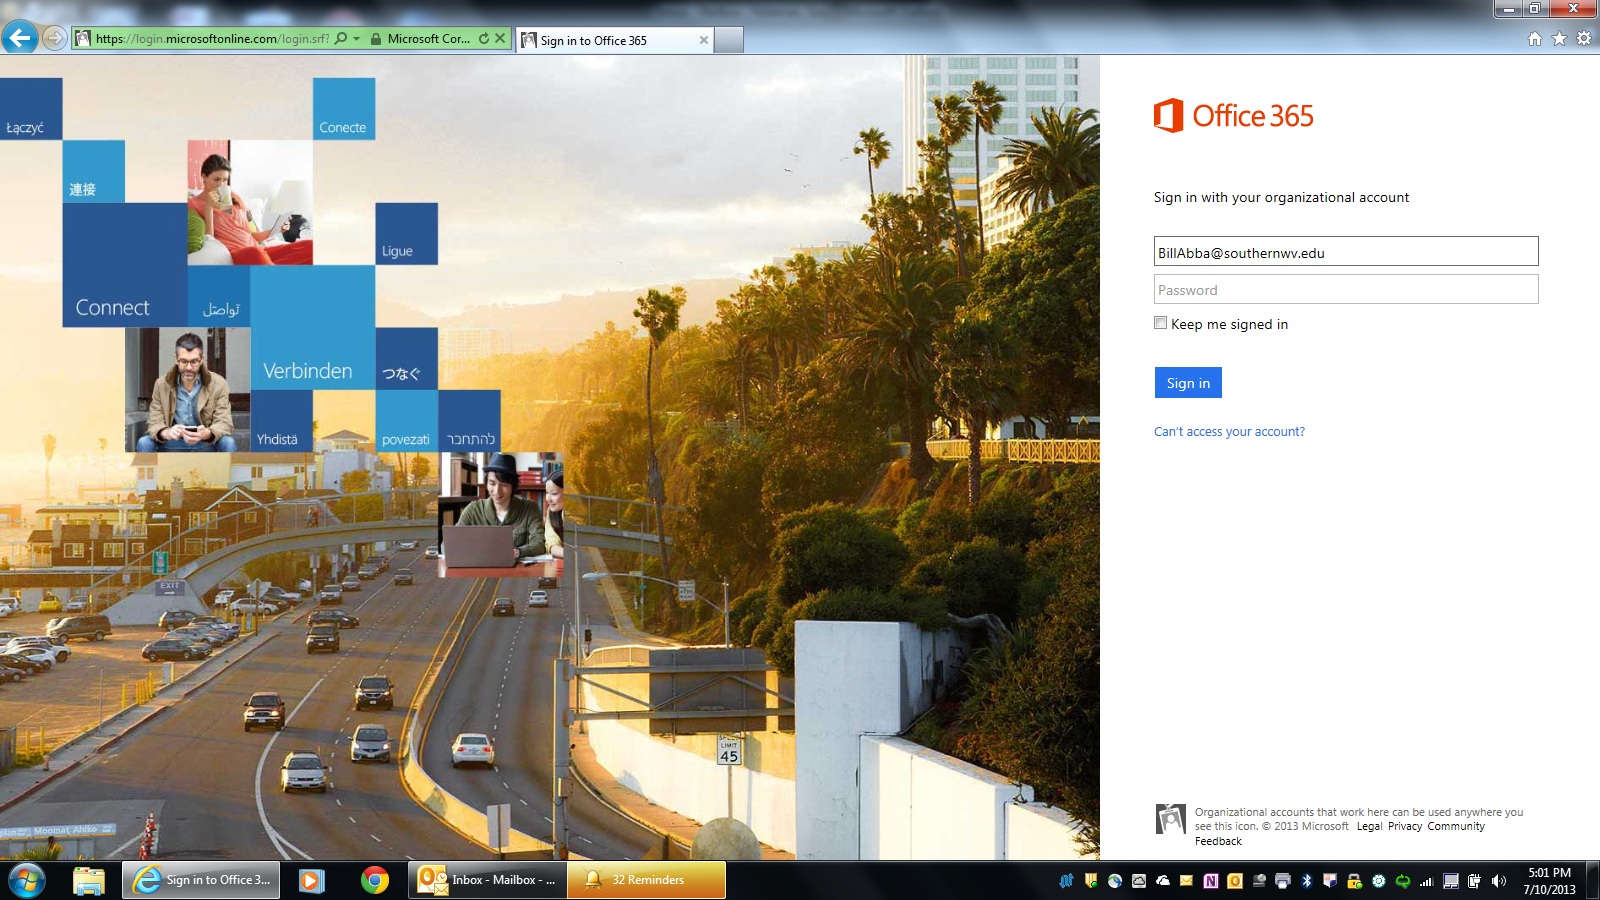Open Favorites star icon
The image size is (1600, 900).
click(x=1559, y=39)
